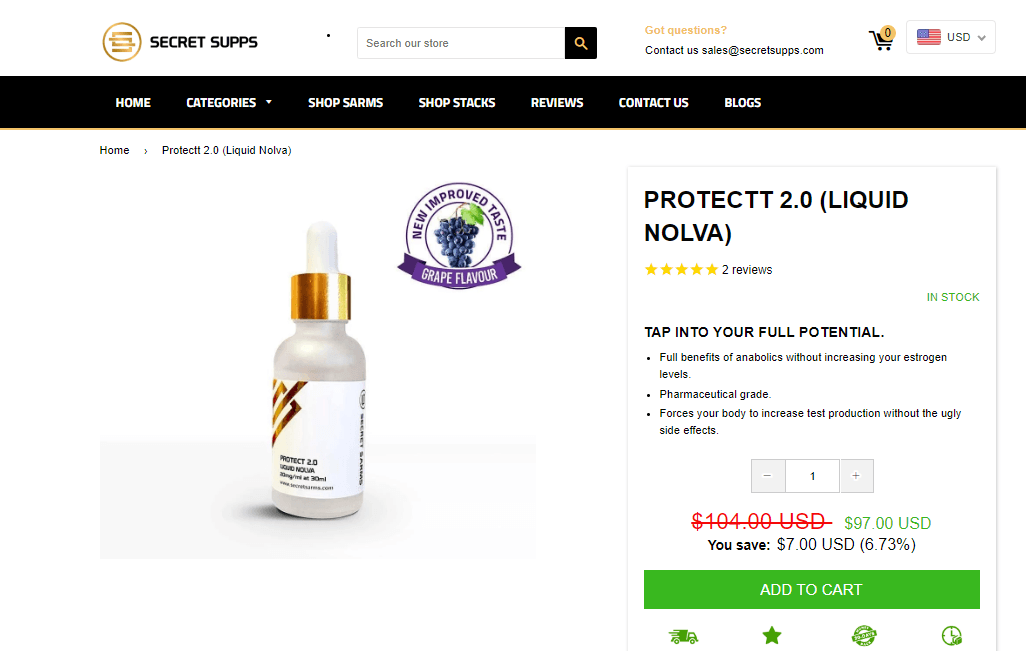Click the five-star rating

coord(681,270)
